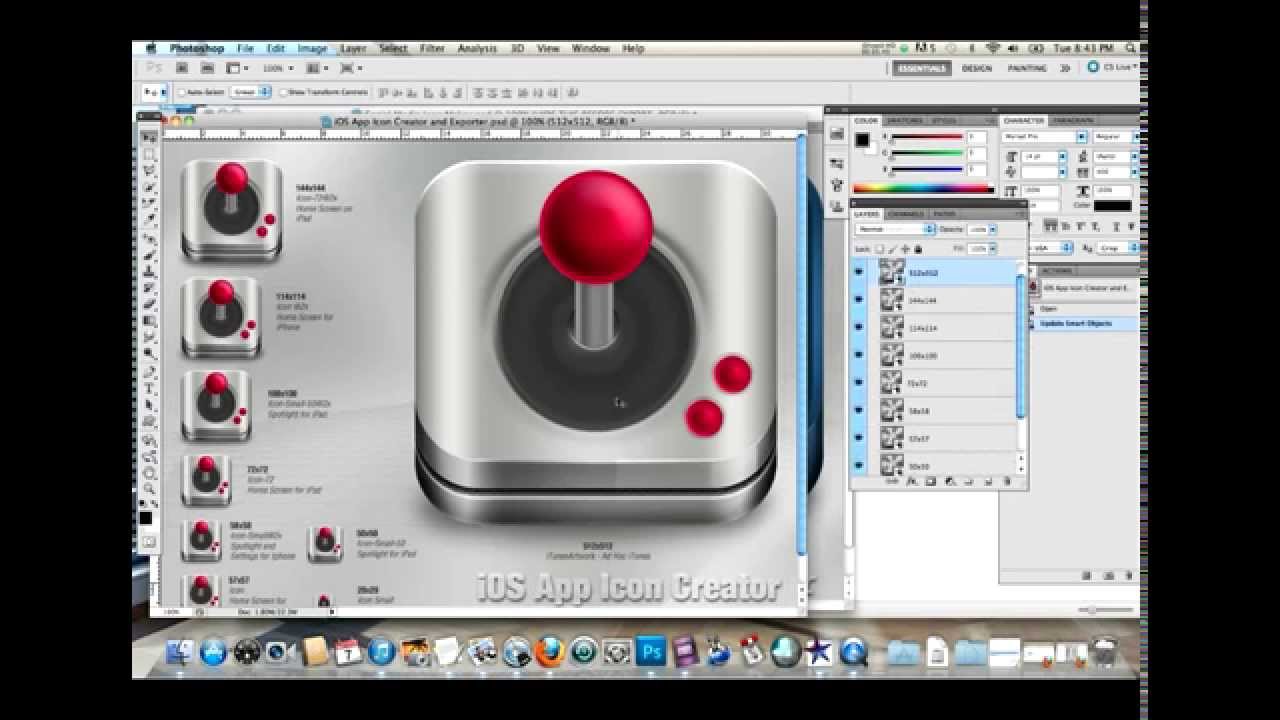The width and height of the screenshot is (1280, 720).
Task: Switch to the Paths tab
Action: [x=944, y=213]
